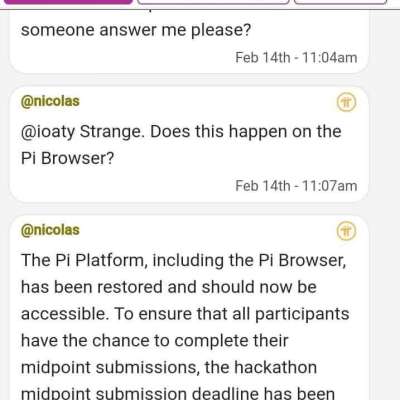The image size is (400, 400).
Task: Tap the "Pi Browser?" line of the message
Action: 67,158
